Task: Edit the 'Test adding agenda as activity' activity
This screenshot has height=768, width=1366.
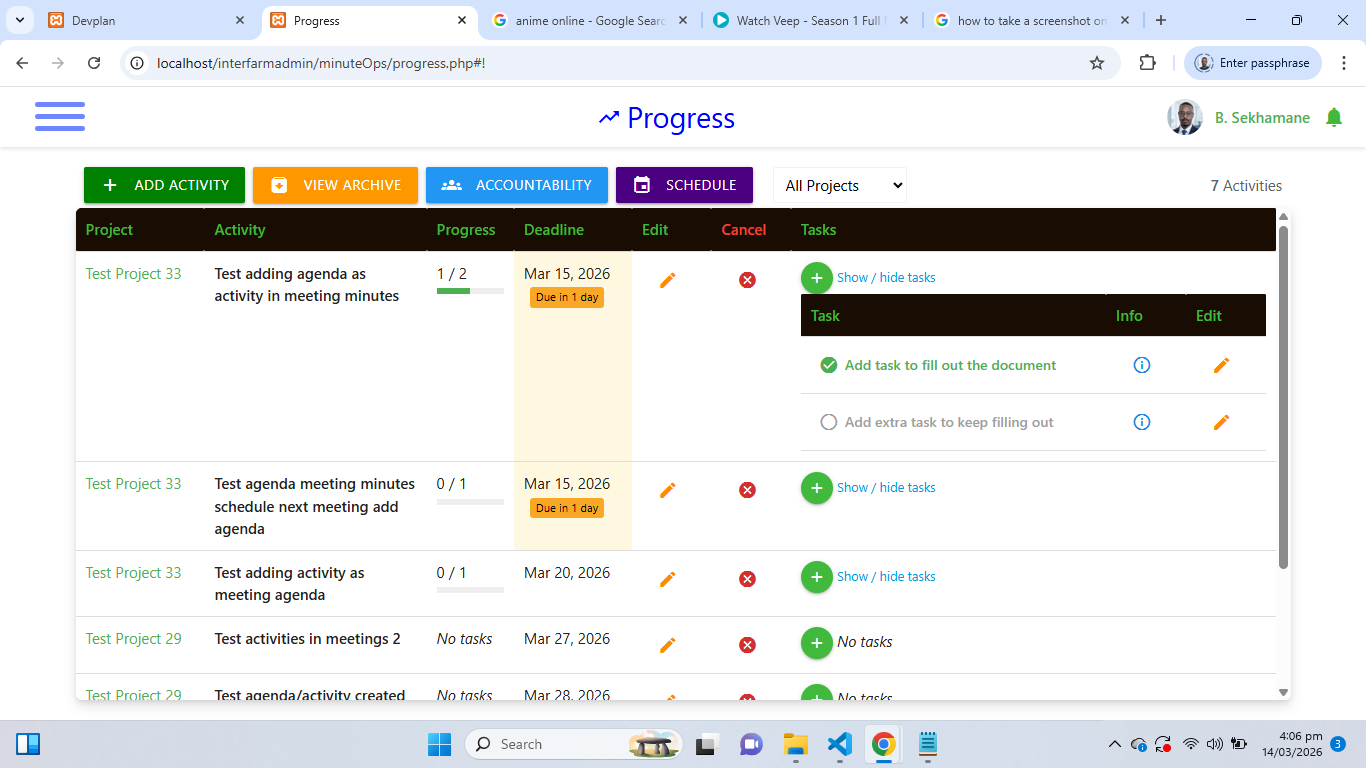Action: [x=668, y=280]
